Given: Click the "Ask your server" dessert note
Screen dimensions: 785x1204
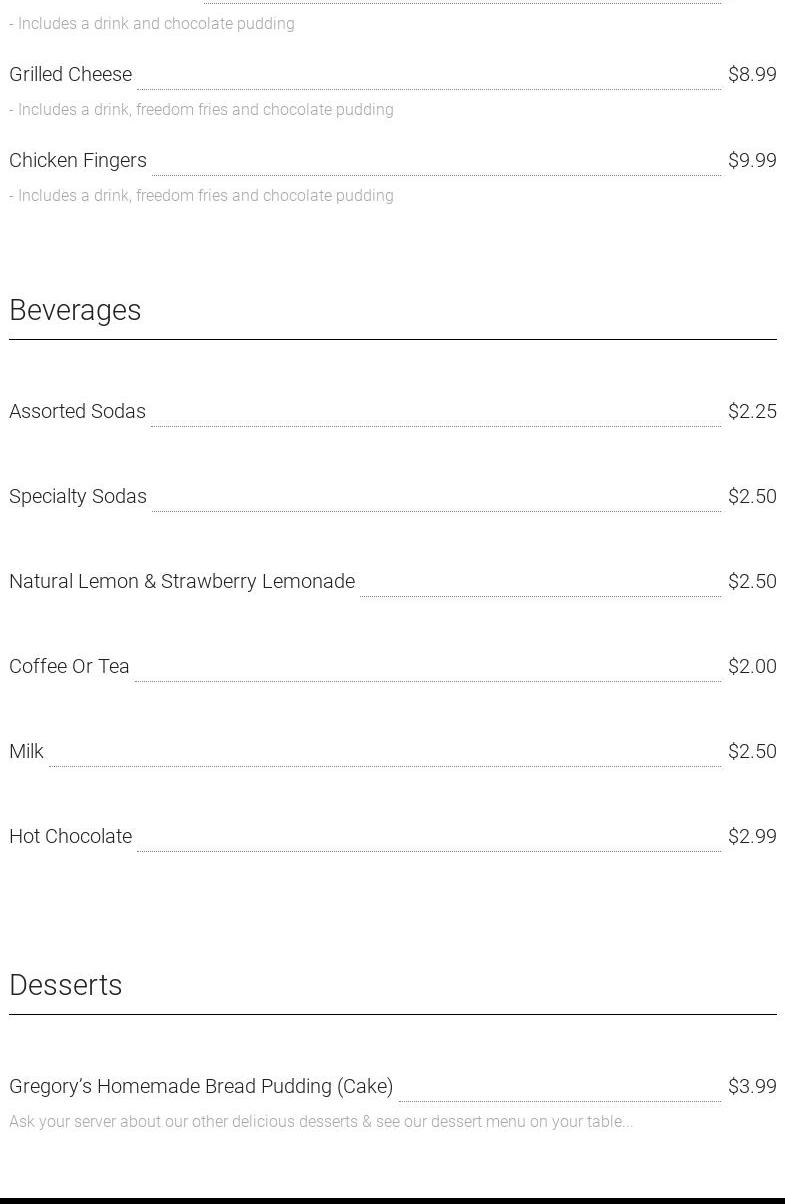Looking at the screenshot, I should point(321,1122).
